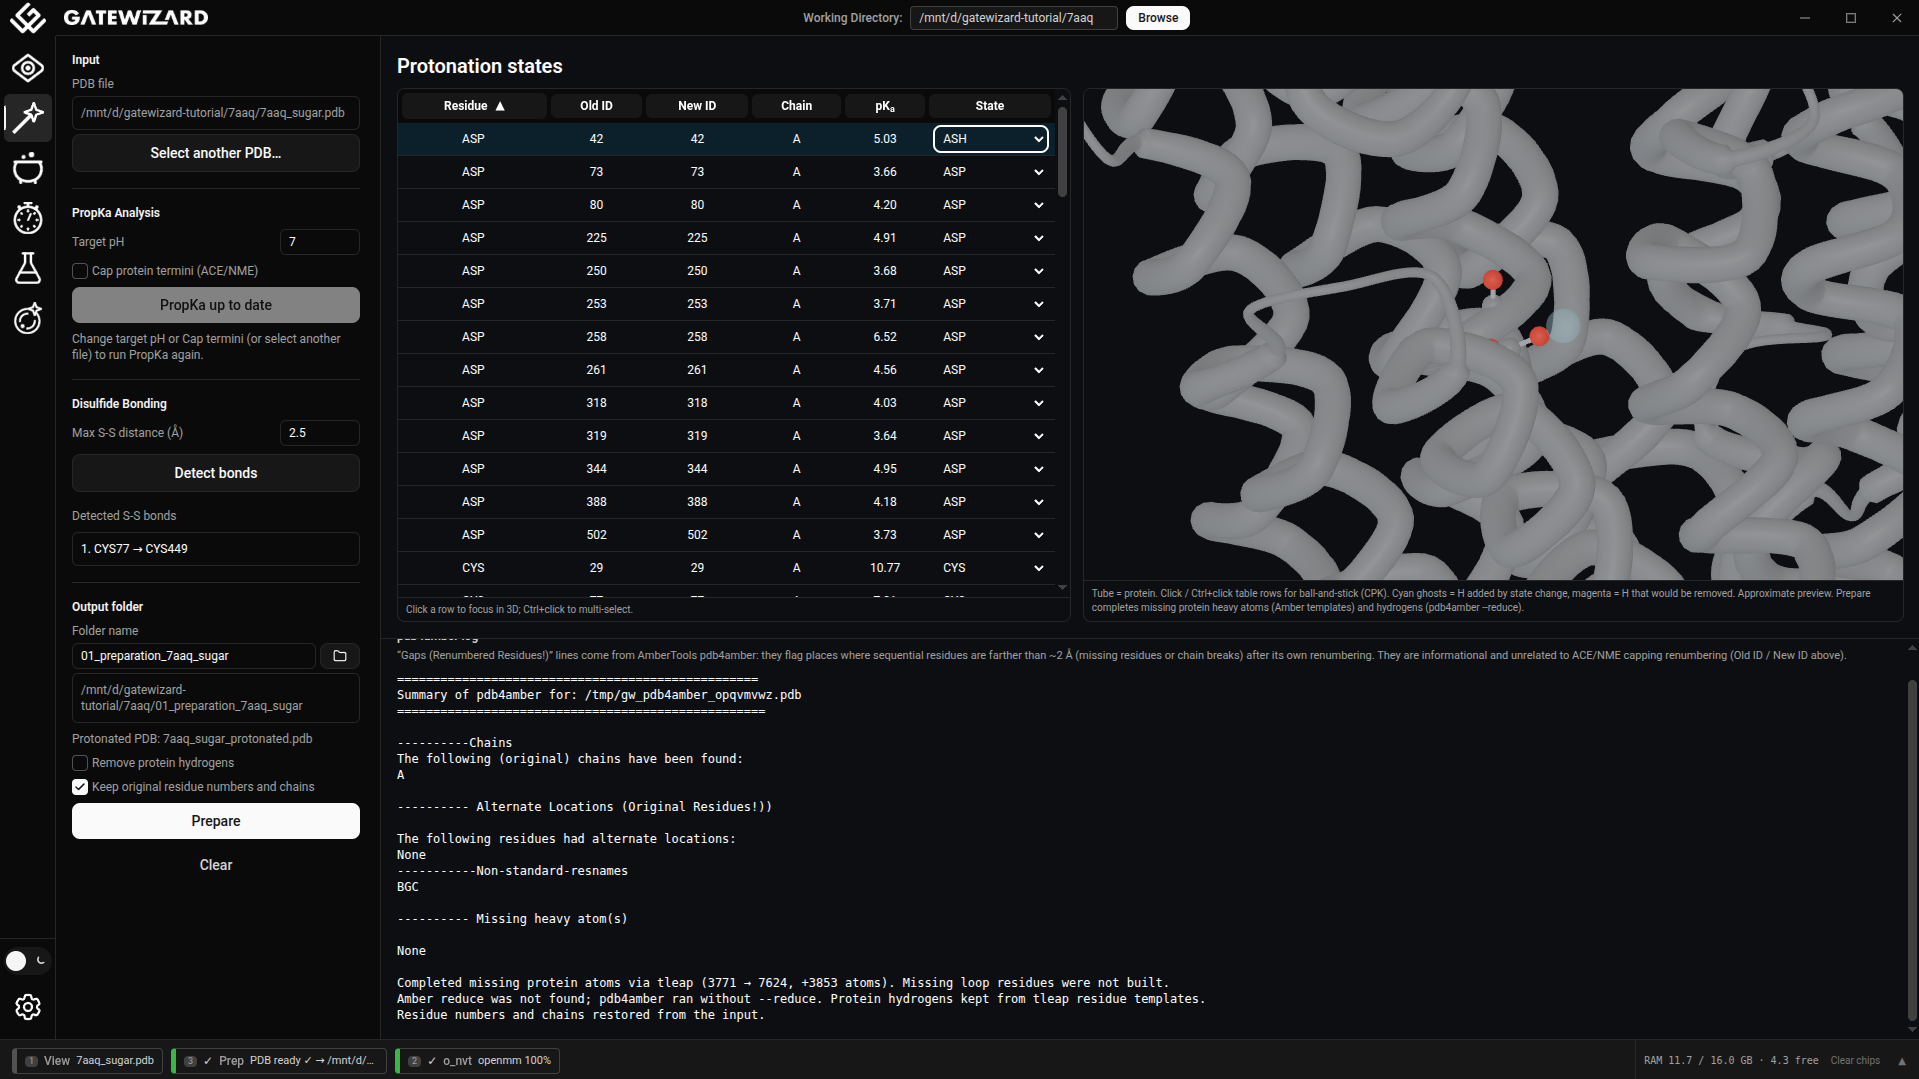This screenshot has height=1079, width=1919.
Task: Open the ASH state dropdown for ASP 42
Action: [x=991, y=139]
